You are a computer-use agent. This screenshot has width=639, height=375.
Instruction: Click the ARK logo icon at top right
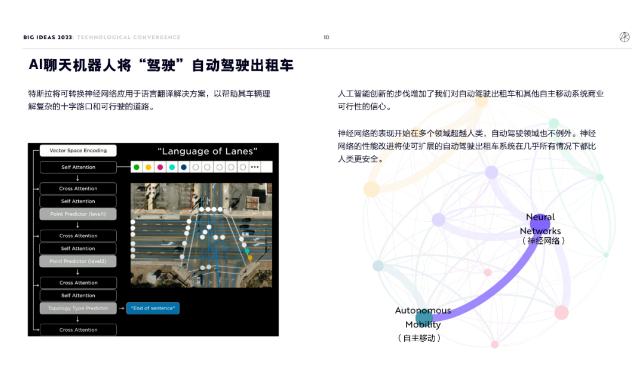point(624,37)
